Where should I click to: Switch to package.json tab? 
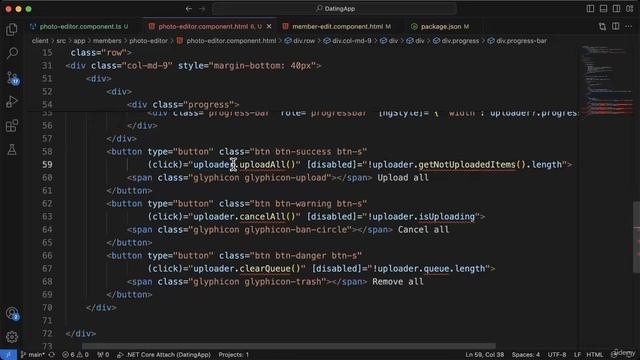[440, 27]
